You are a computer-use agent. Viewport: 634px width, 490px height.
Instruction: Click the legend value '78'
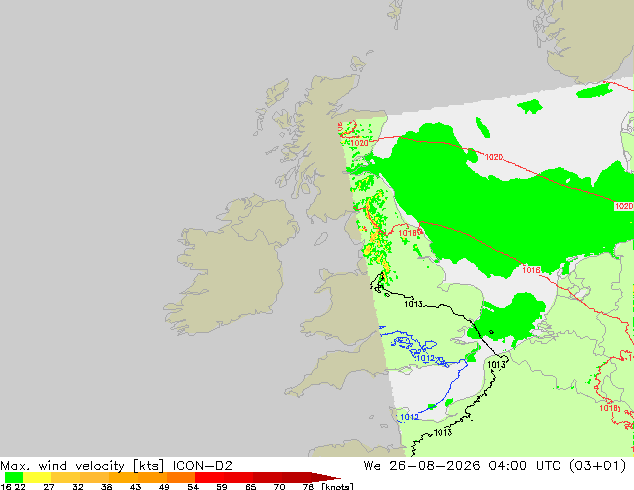point(308,487)
